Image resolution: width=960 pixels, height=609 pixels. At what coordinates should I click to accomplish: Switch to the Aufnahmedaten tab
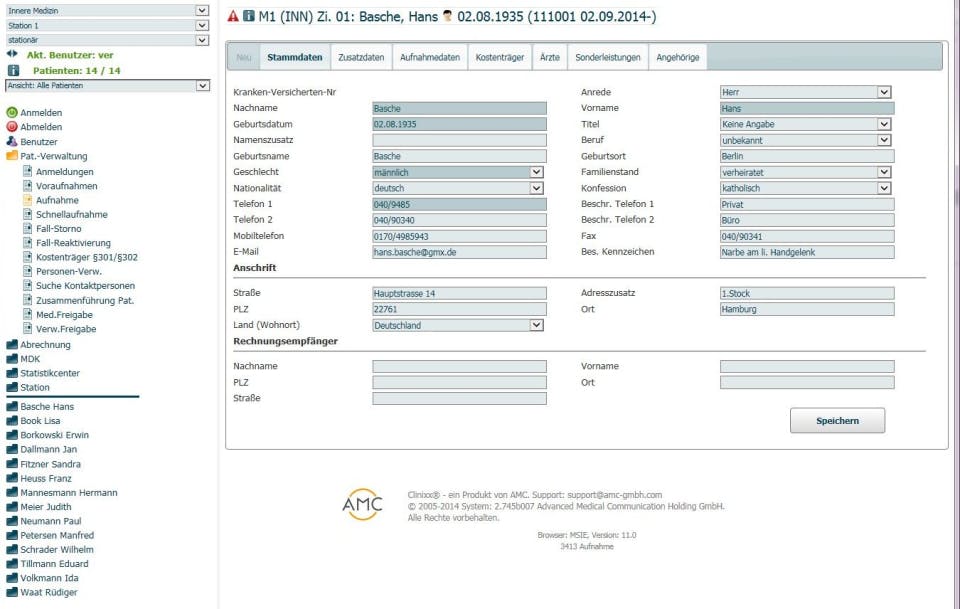pyautogui.click(x=430, y=57)
